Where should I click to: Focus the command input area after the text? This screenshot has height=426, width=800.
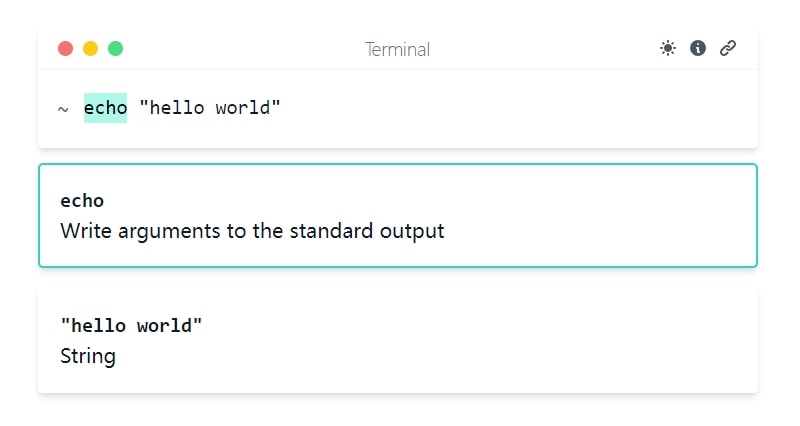[x=510, y=108]
